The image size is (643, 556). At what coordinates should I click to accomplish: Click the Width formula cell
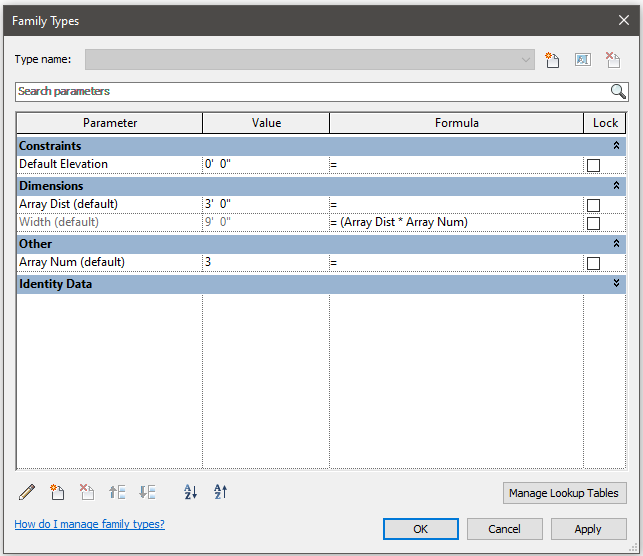456,223
